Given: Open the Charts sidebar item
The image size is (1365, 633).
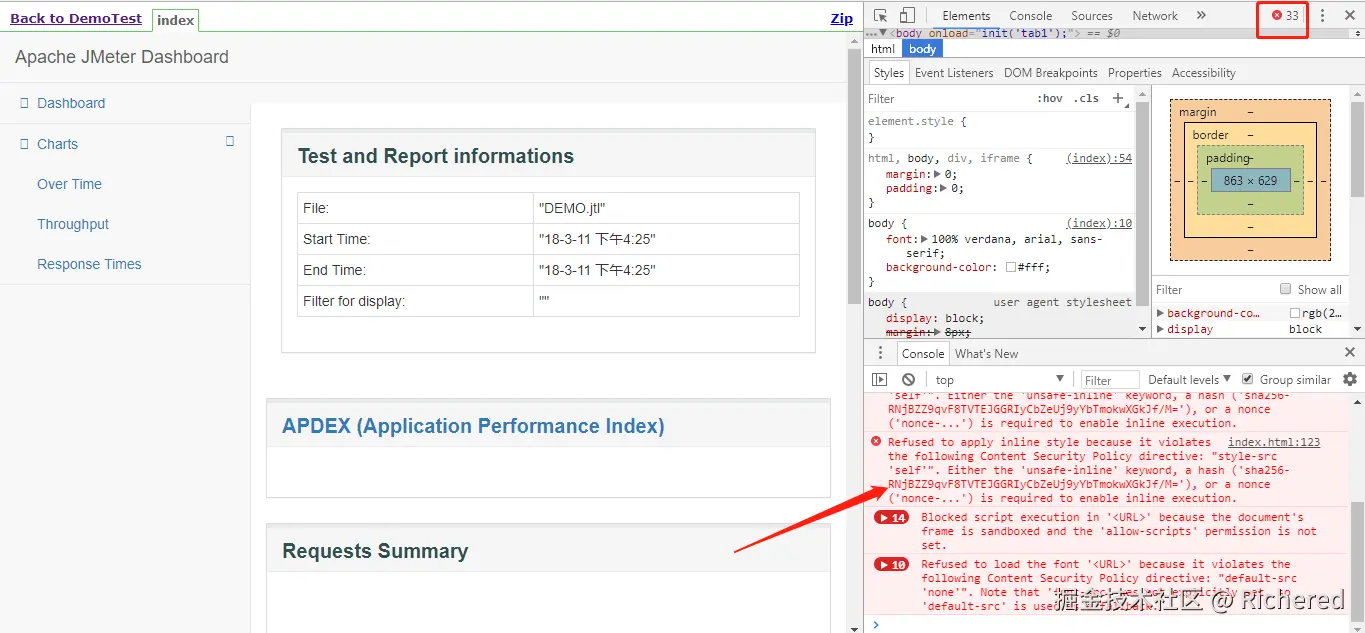Looking at the screenshot, I should 57,144.
